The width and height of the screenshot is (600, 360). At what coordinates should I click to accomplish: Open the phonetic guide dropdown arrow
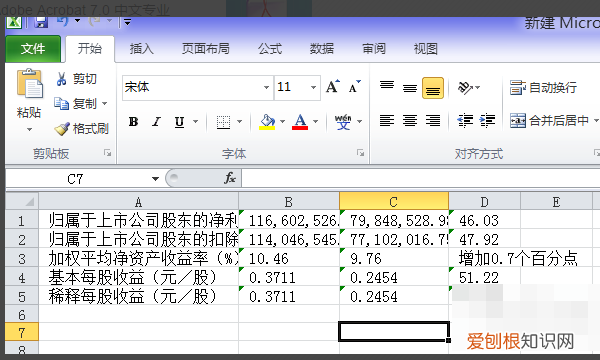click(360, 122)
